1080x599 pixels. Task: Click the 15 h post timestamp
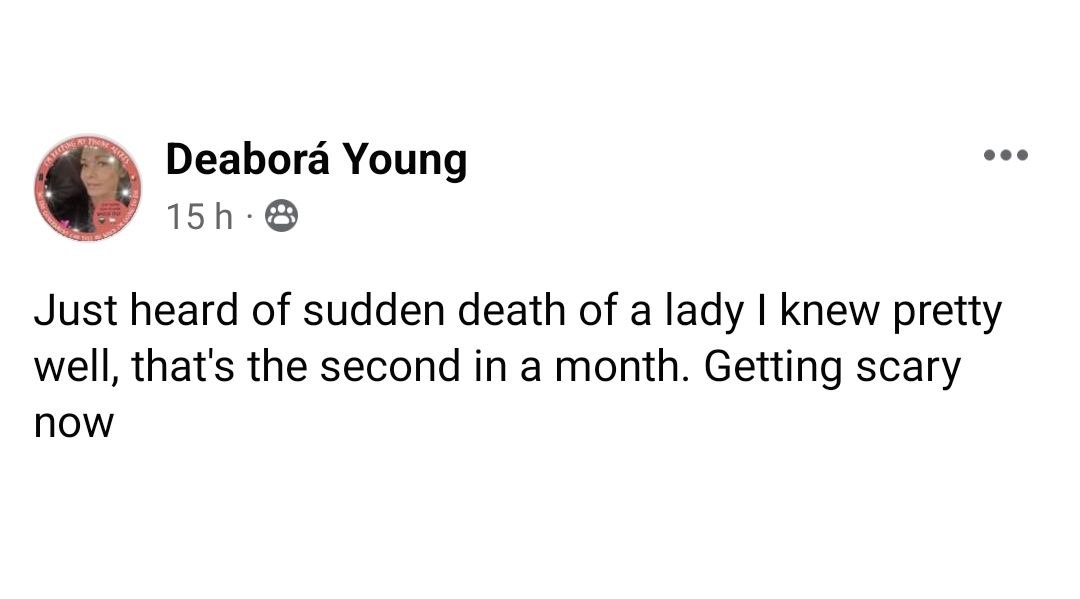[199, 216]
